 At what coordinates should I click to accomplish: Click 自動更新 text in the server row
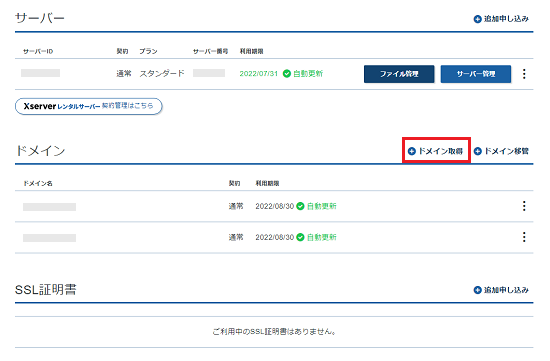308,74
